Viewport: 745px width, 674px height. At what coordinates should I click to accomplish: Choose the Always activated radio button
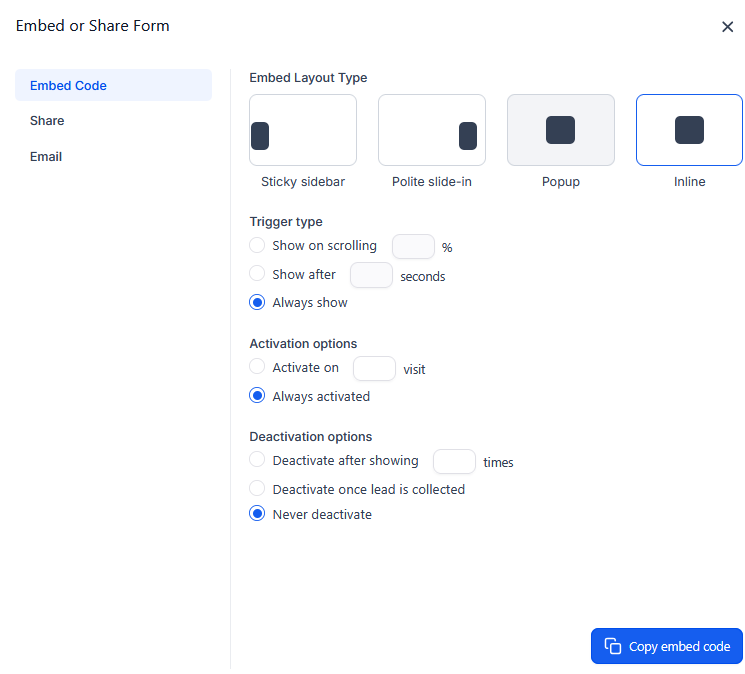coord(257,396)
